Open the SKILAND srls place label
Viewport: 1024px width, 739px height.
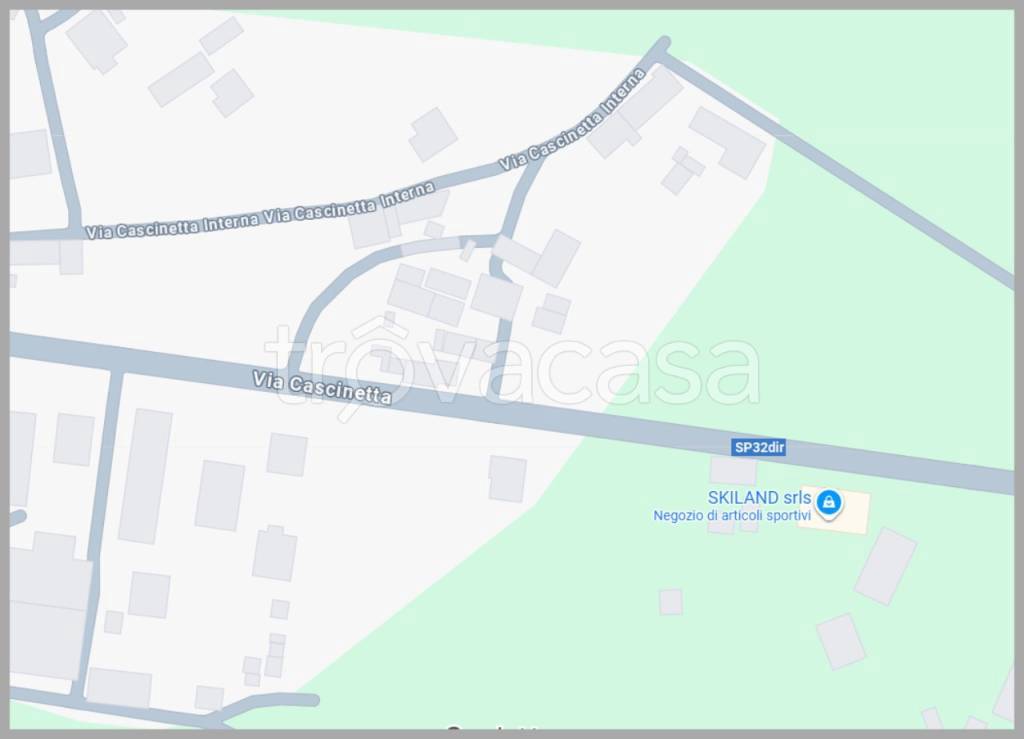[x=759, y=497]
